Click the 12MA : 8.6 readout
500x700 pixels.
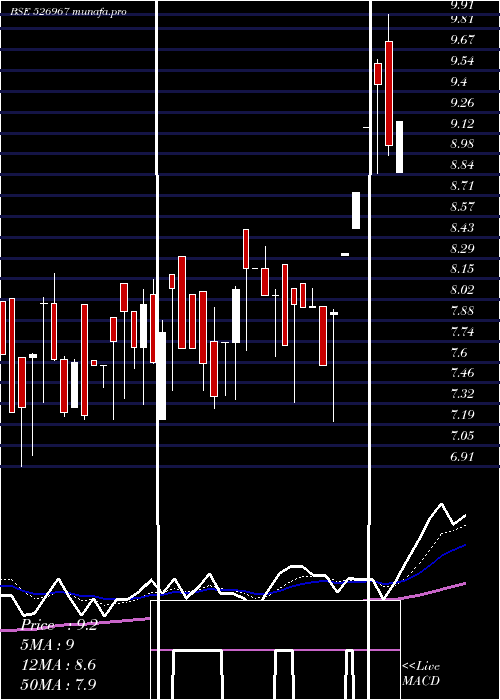[58, 665]
